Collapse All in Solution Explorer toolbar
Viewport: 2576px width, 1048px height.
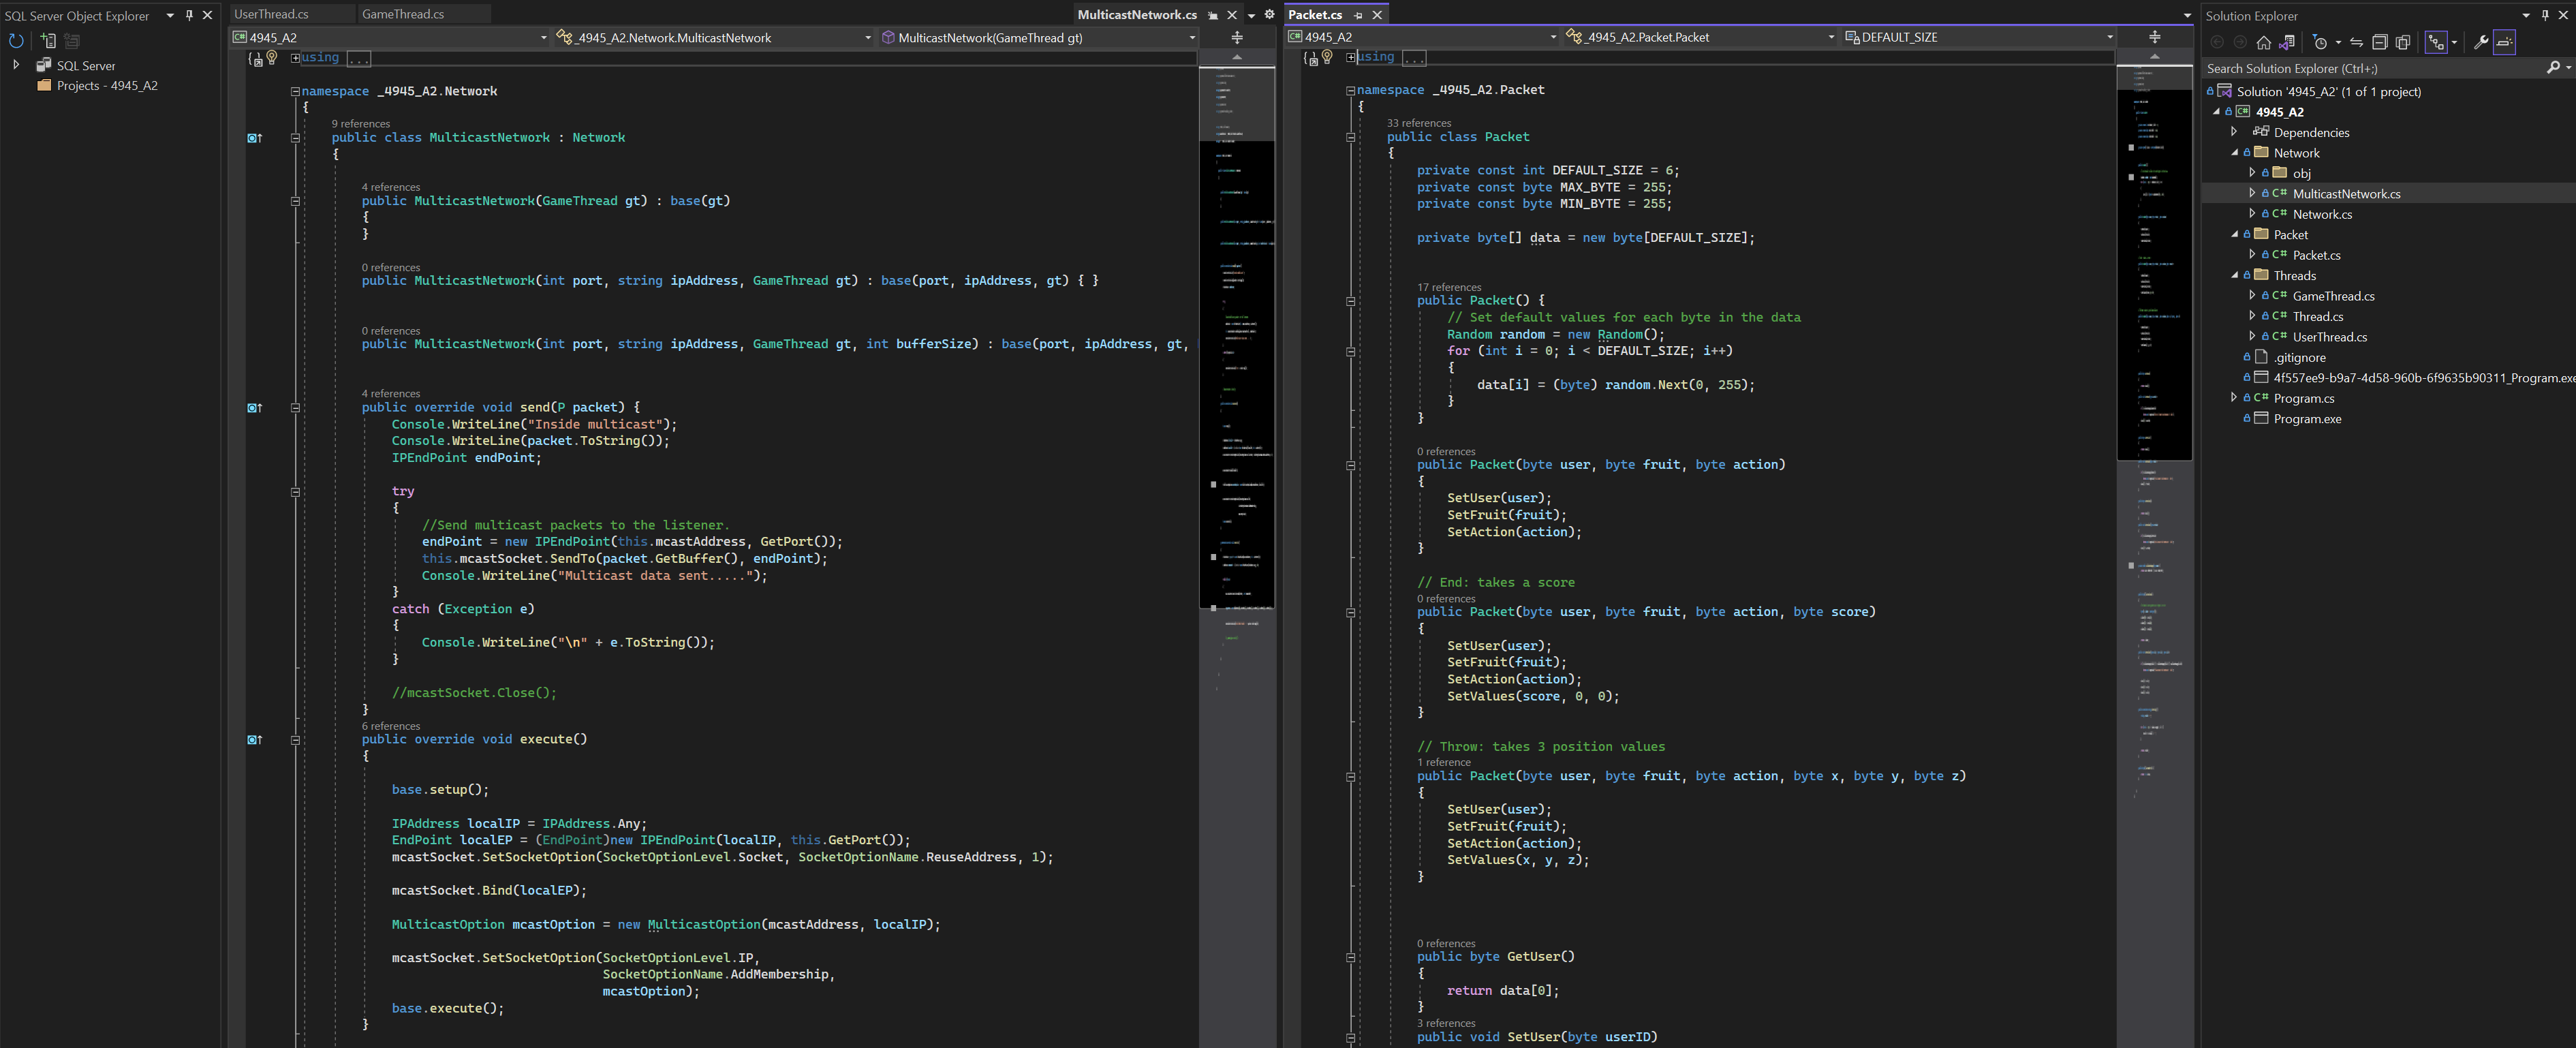tap(2380, 42)
